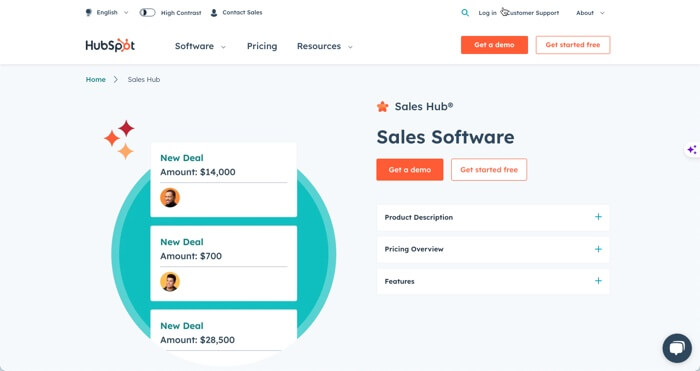This screenshot has height=371, width=700.
Task: Click the Amount: $14,000 text
Action: 198,172
